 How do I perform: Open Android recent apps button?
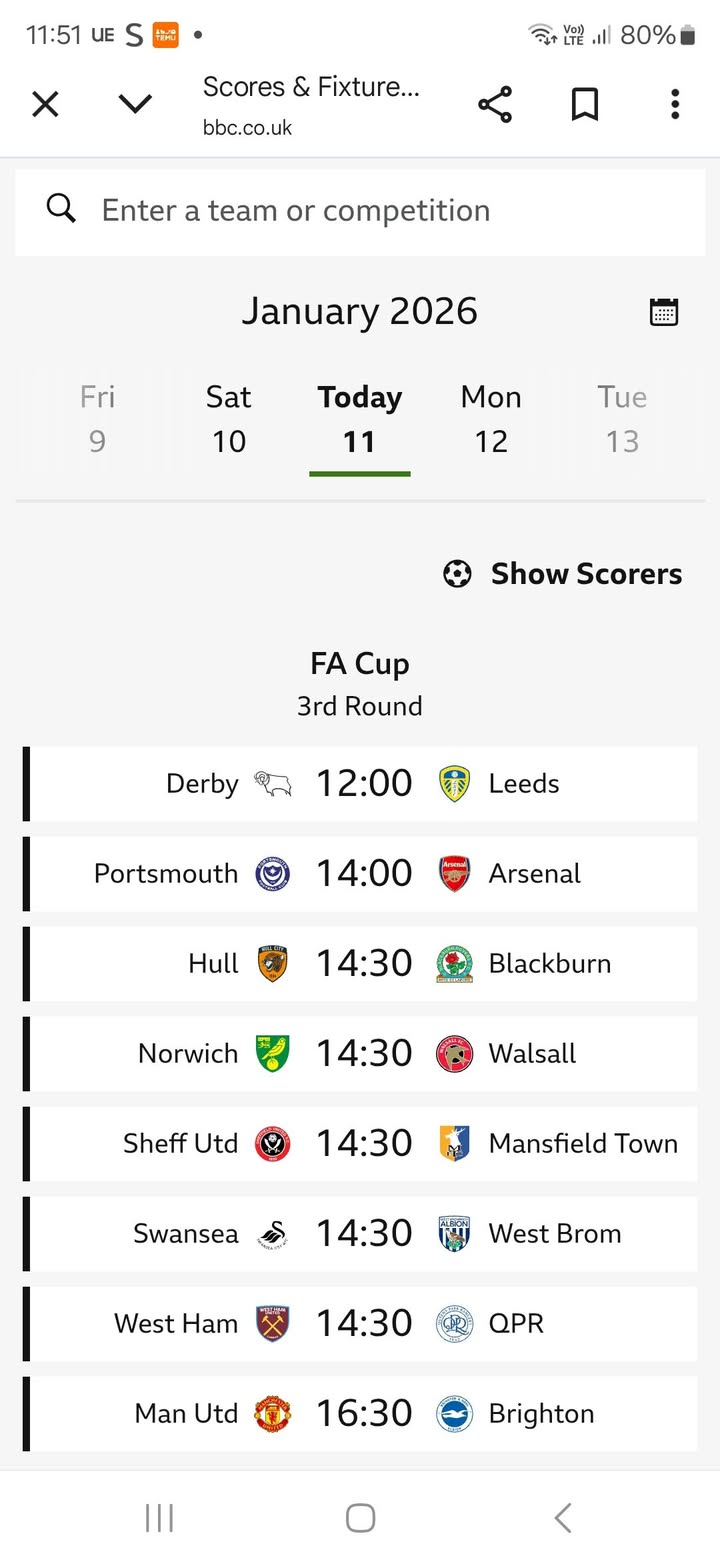[x=159, y=1518]
